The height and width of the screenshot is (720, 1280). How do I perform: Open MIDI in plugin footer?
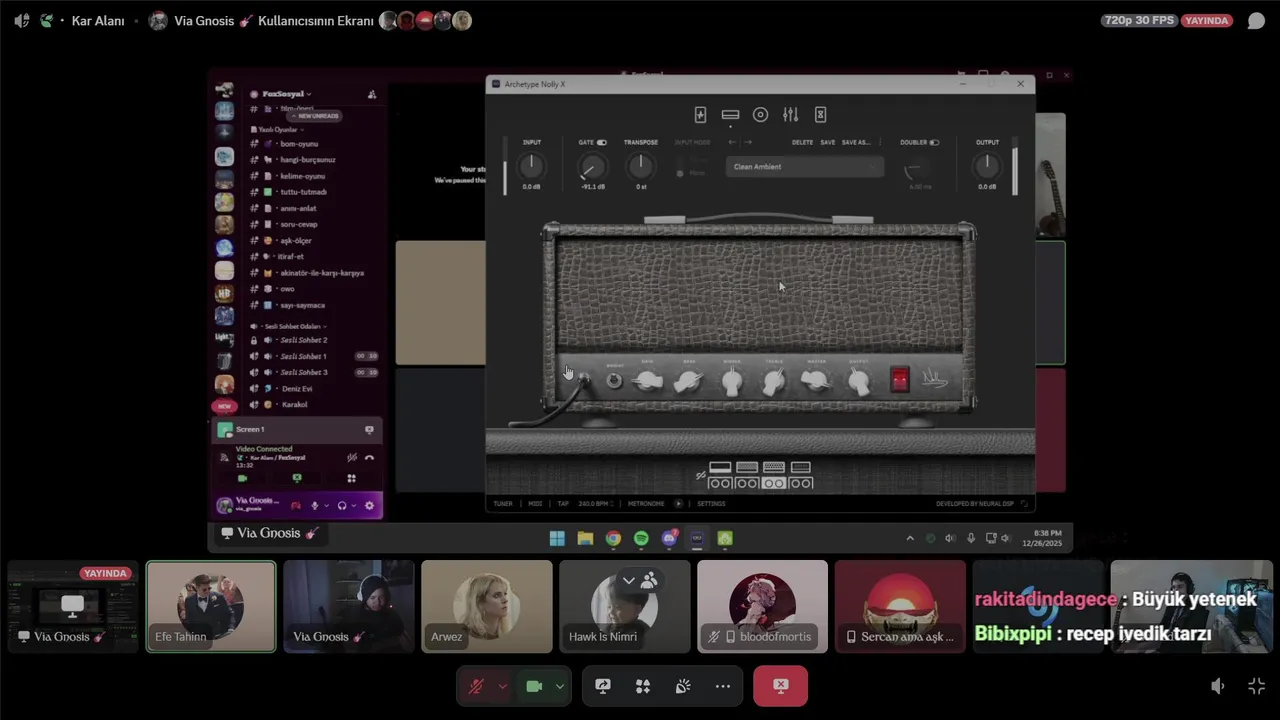(535, 504)
